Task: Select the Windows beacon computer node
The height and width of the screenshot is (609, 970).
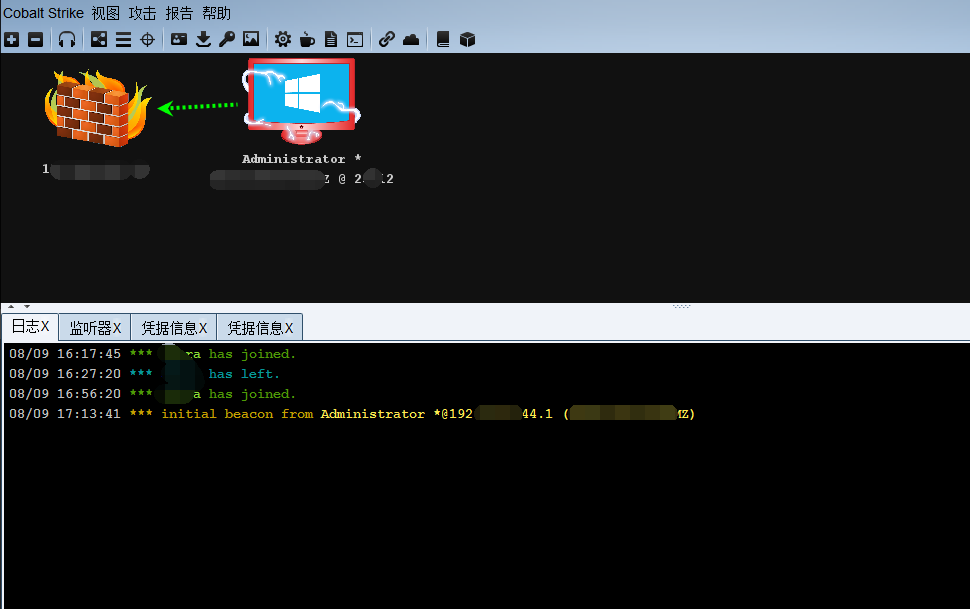Action: (x=301, y=100)
